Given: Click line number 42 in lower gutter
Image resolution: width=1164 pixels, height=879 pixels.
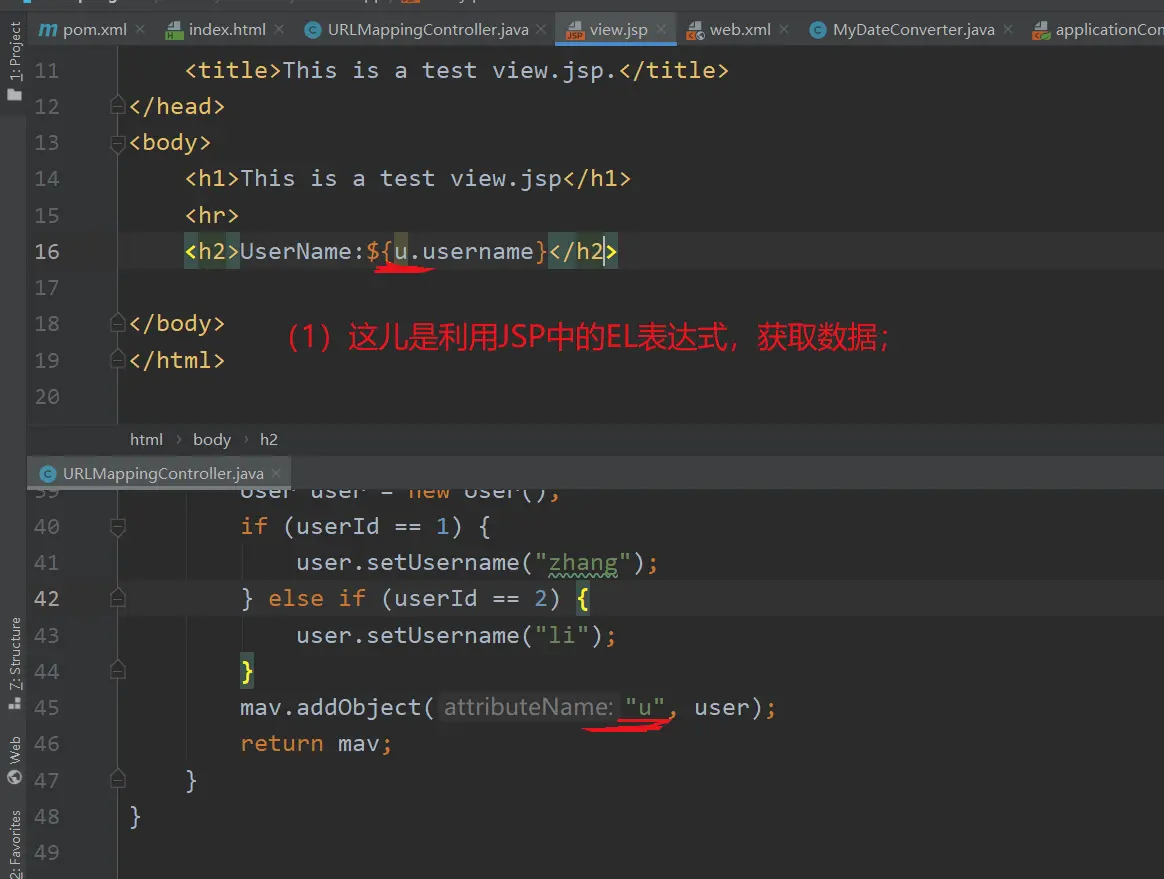Looking at the screenshot, I should click(47, 598).
